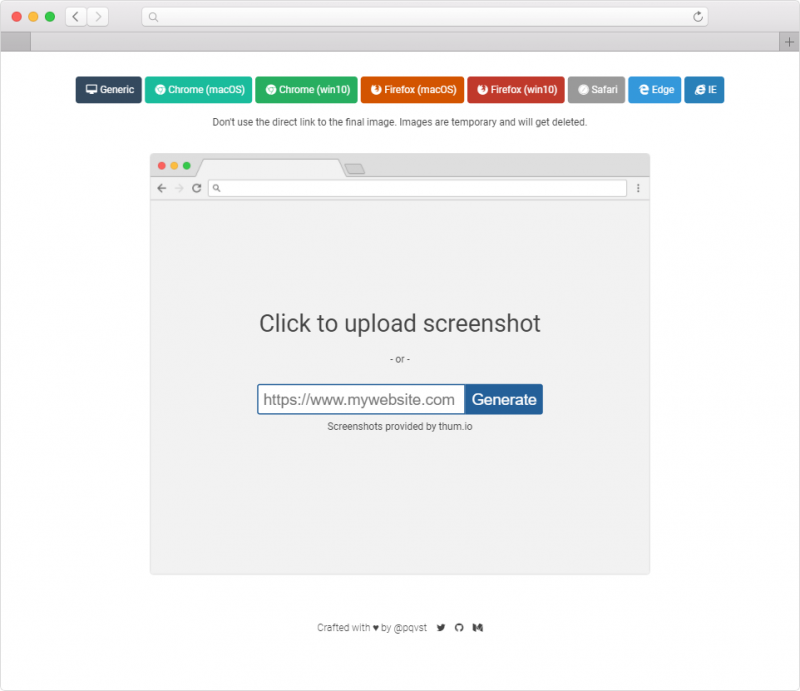Open the Medium icon in footer
The width and height of the screenshot is (800, 691).
click(478, 628)
